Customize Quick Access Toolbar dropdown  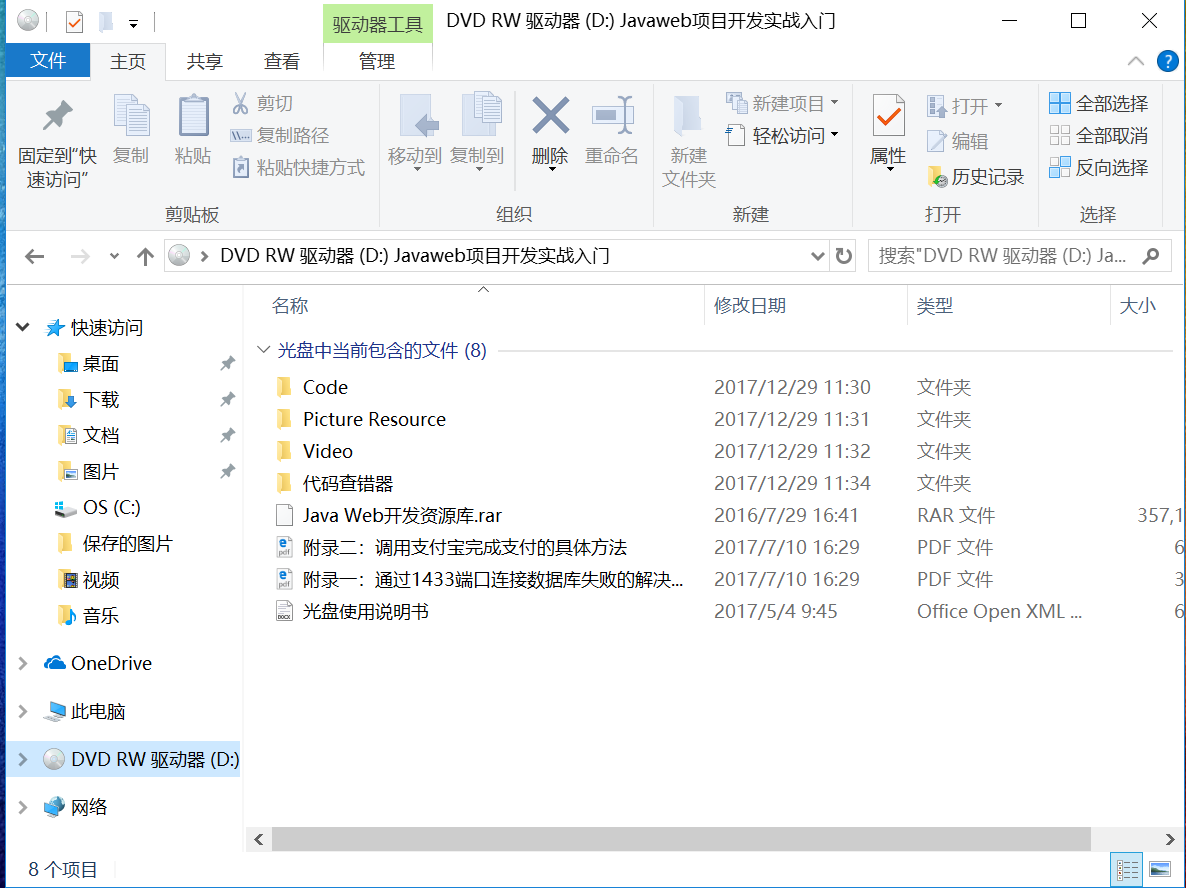[x=133, y=23]
